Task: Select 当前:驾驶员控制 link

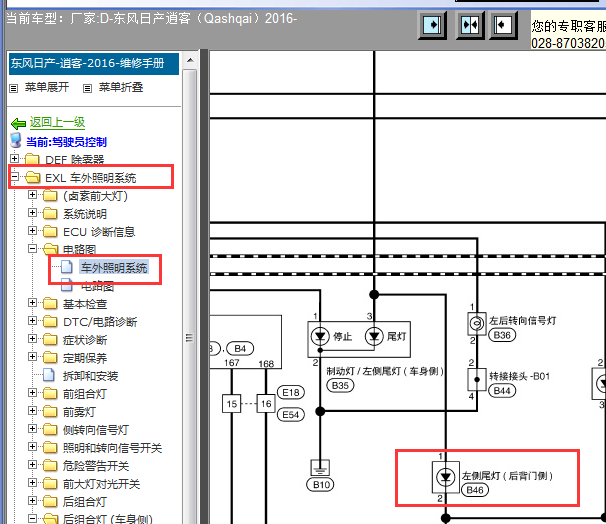Action: [x=66, y=142]
